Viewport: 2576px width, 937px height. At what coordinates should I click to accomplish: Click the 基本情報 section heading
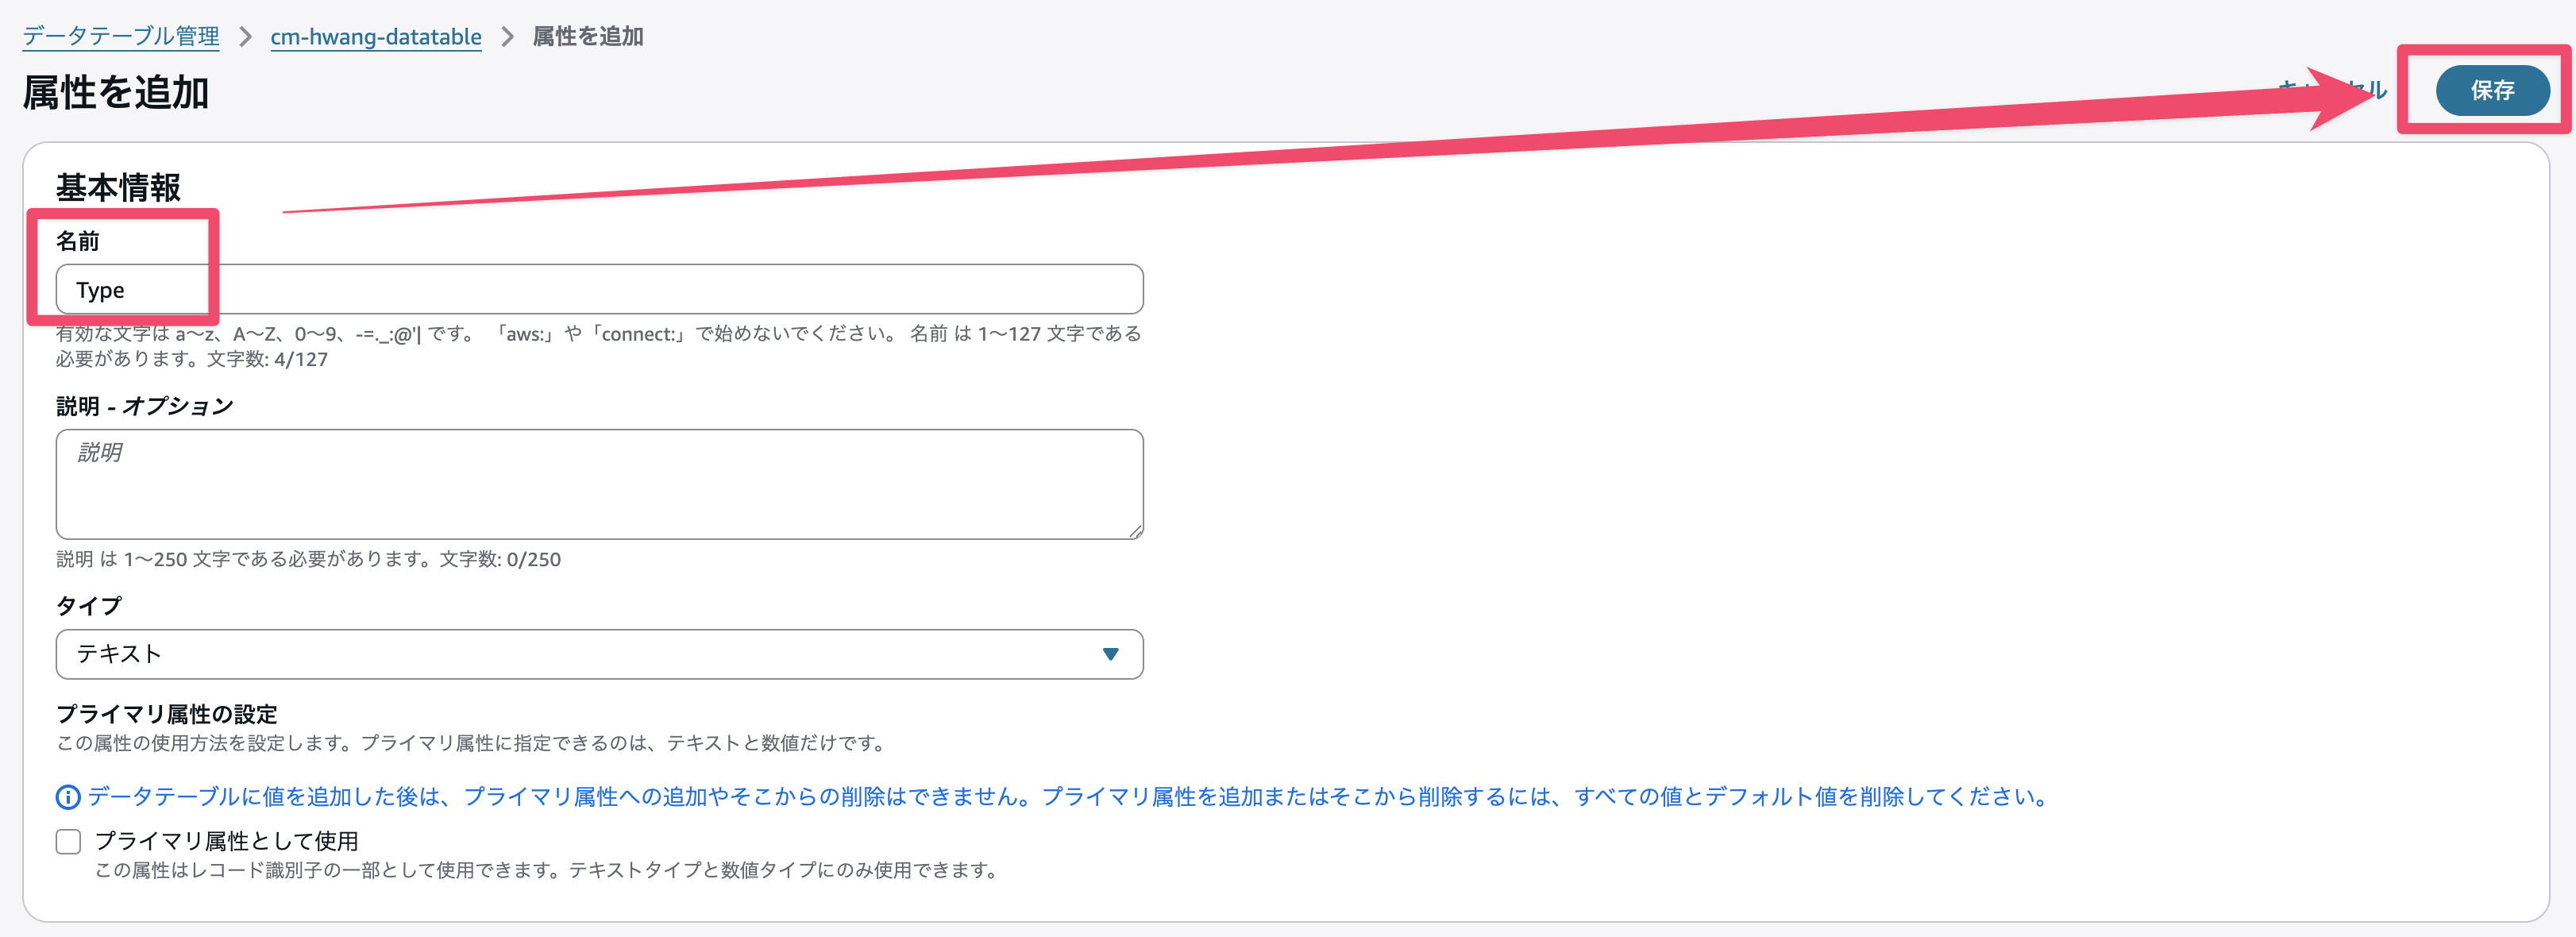[x=118, y=188]
